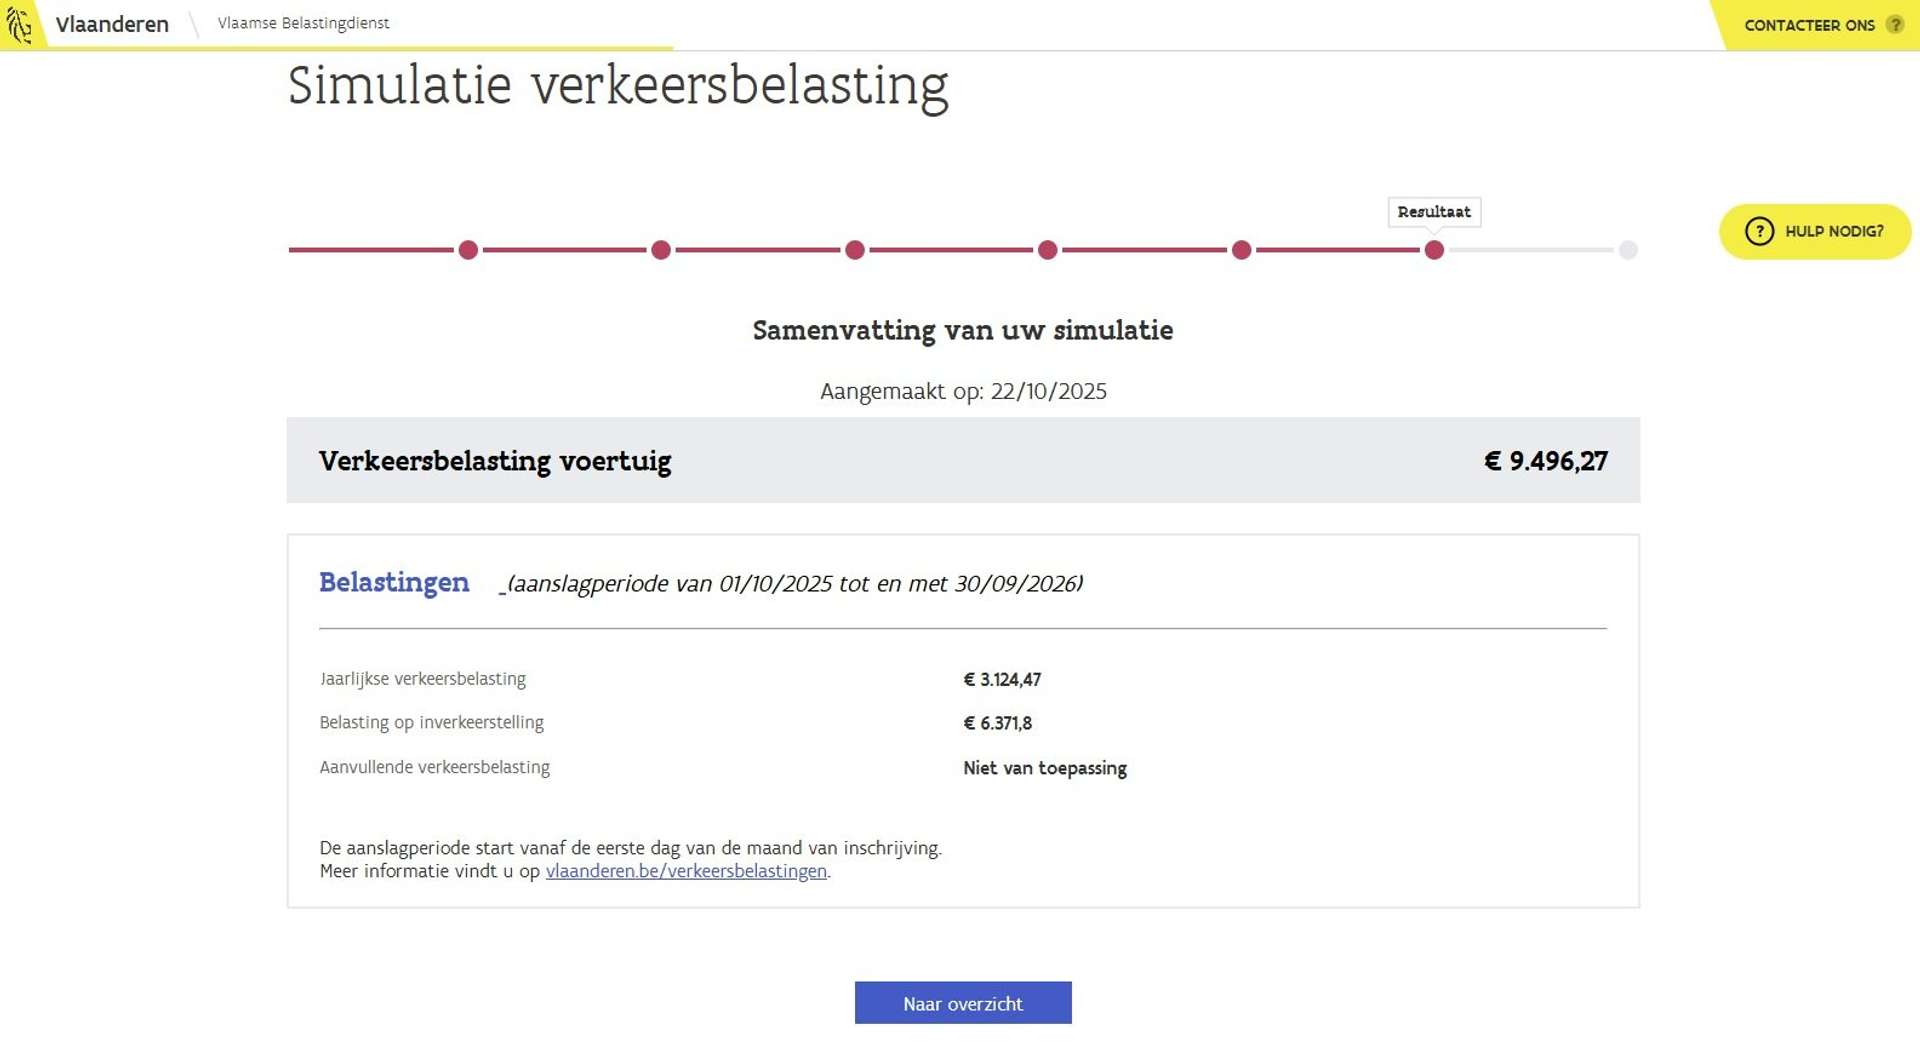Select the third progress step dot
The width and height of the screenshot is (1920, 1050).
click(854, 250)
